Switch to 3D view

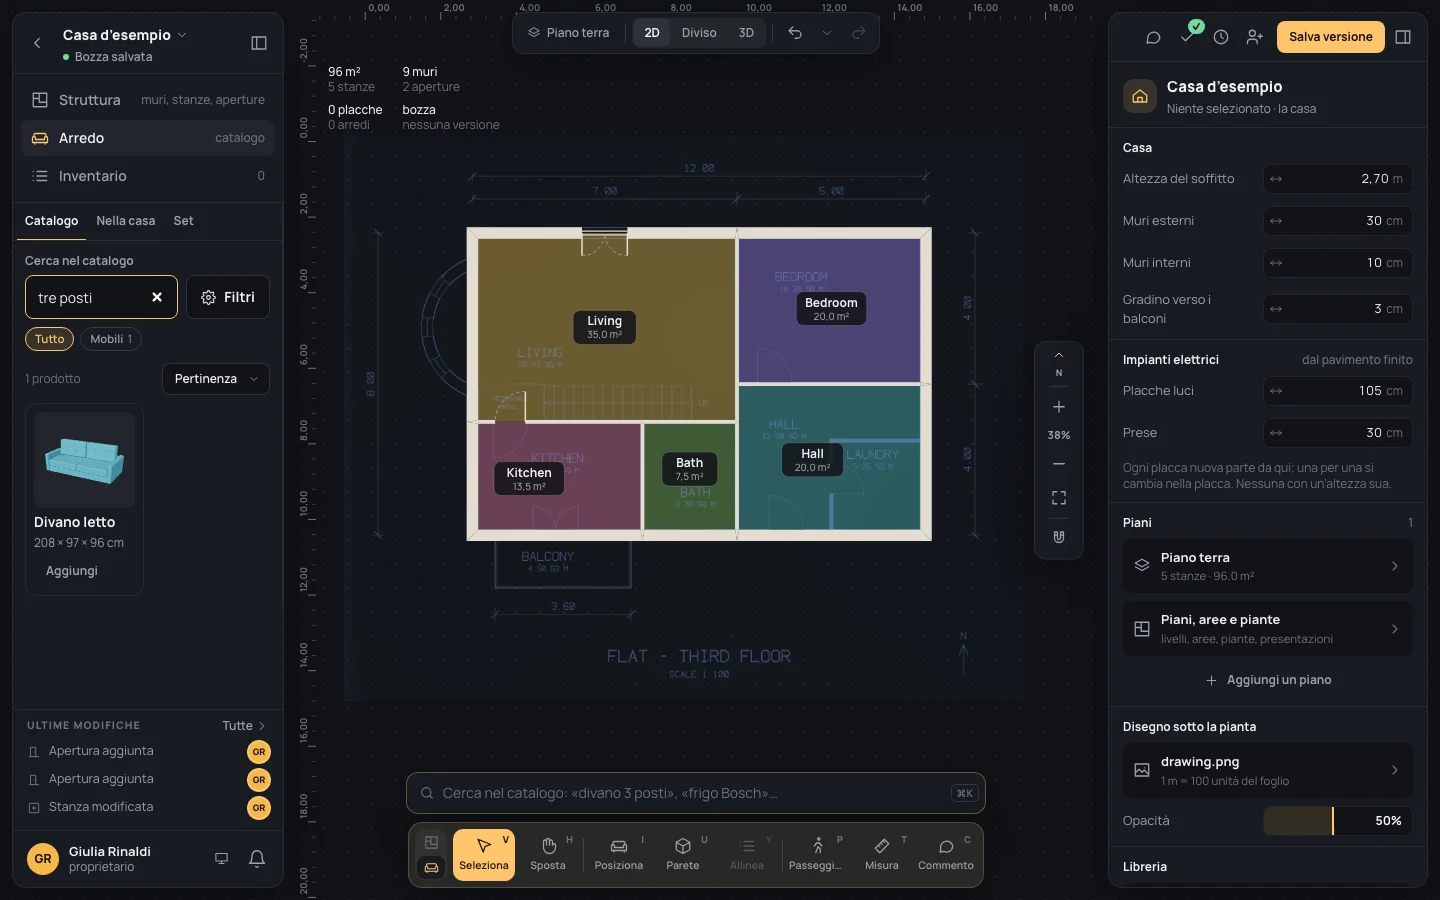[x=746, y=33]
